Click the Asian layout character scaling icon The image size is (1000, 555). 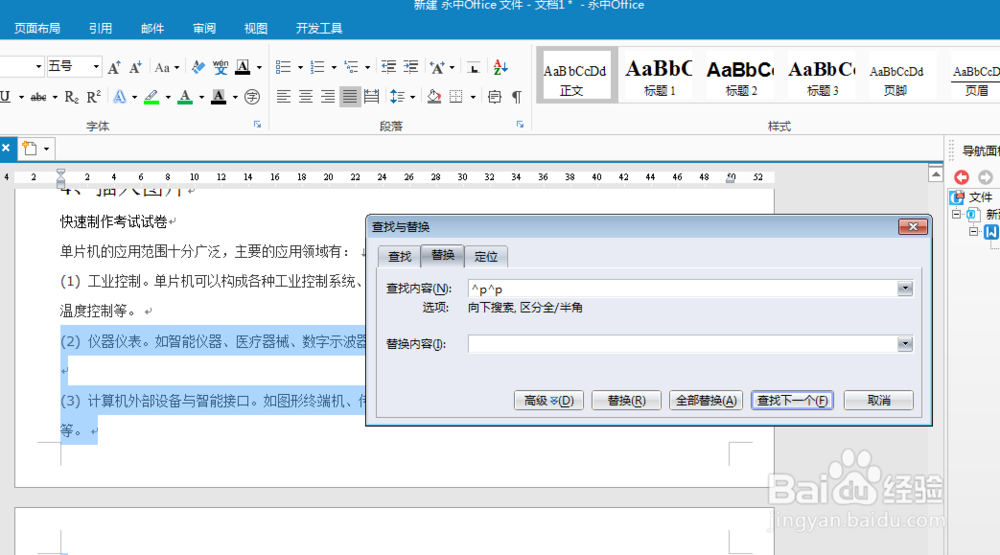[x=438, y=67]
